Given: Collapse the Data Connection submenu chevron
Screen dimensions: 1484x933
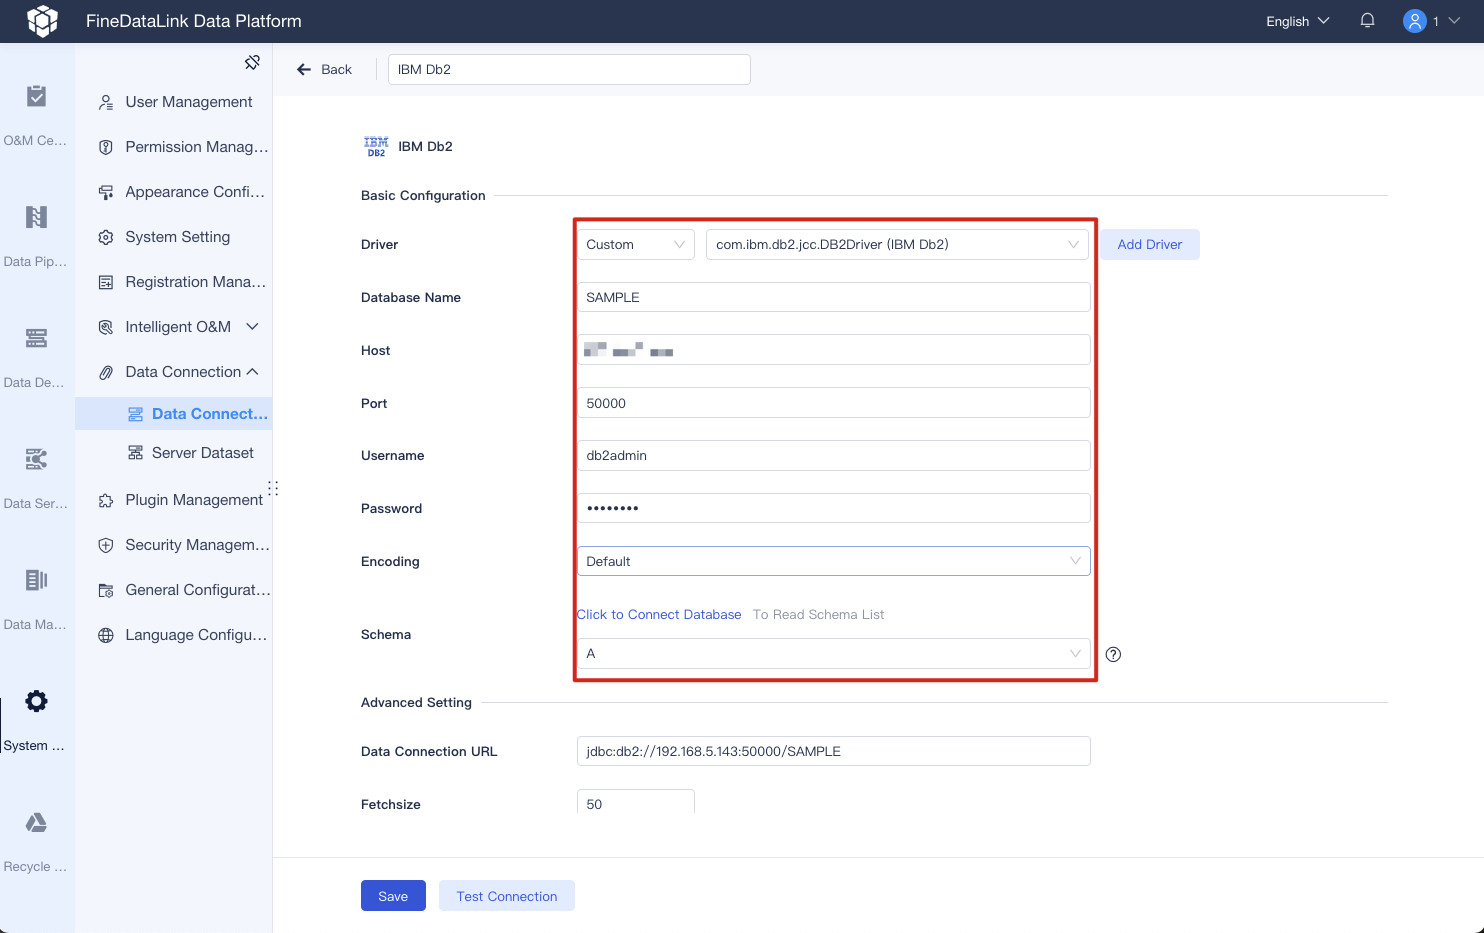Looking at the screenshot, I should [252, 372].
